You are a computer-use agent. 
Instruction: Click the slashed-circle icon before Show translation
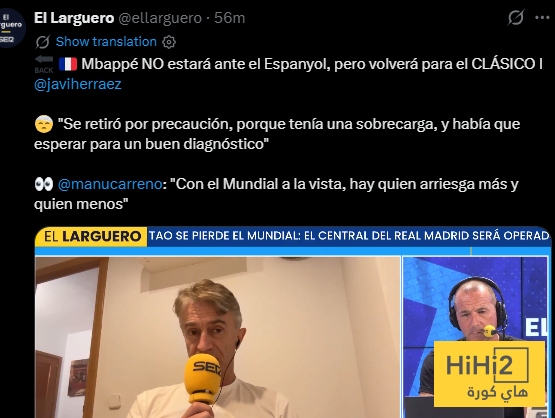pyautogui.click(x=42, y=42)
